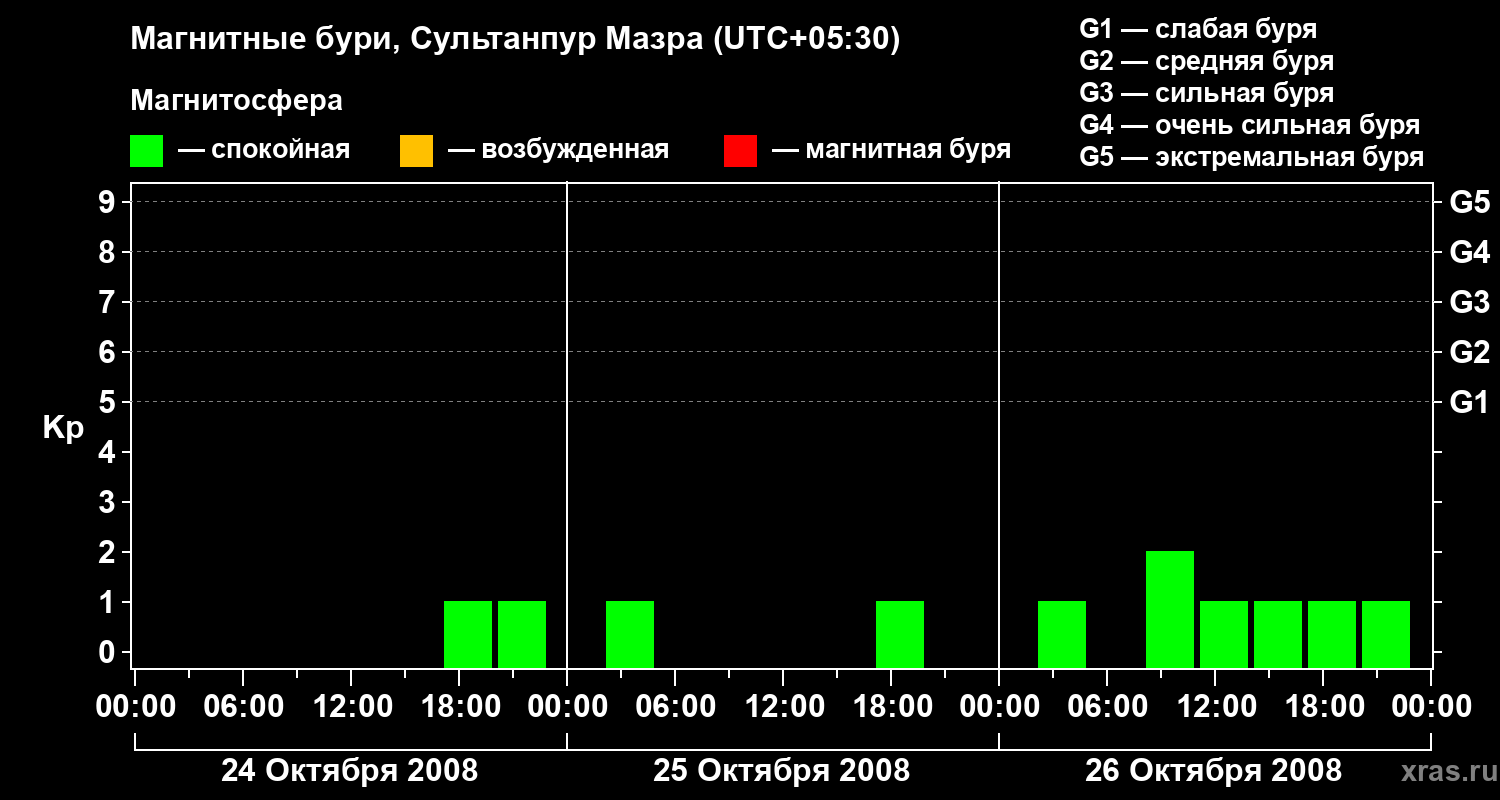Viewport: 1500px width, 800px height.
Task: Click the red 'магнитная буря' legend swatch
Action: (x=740, y=151)
